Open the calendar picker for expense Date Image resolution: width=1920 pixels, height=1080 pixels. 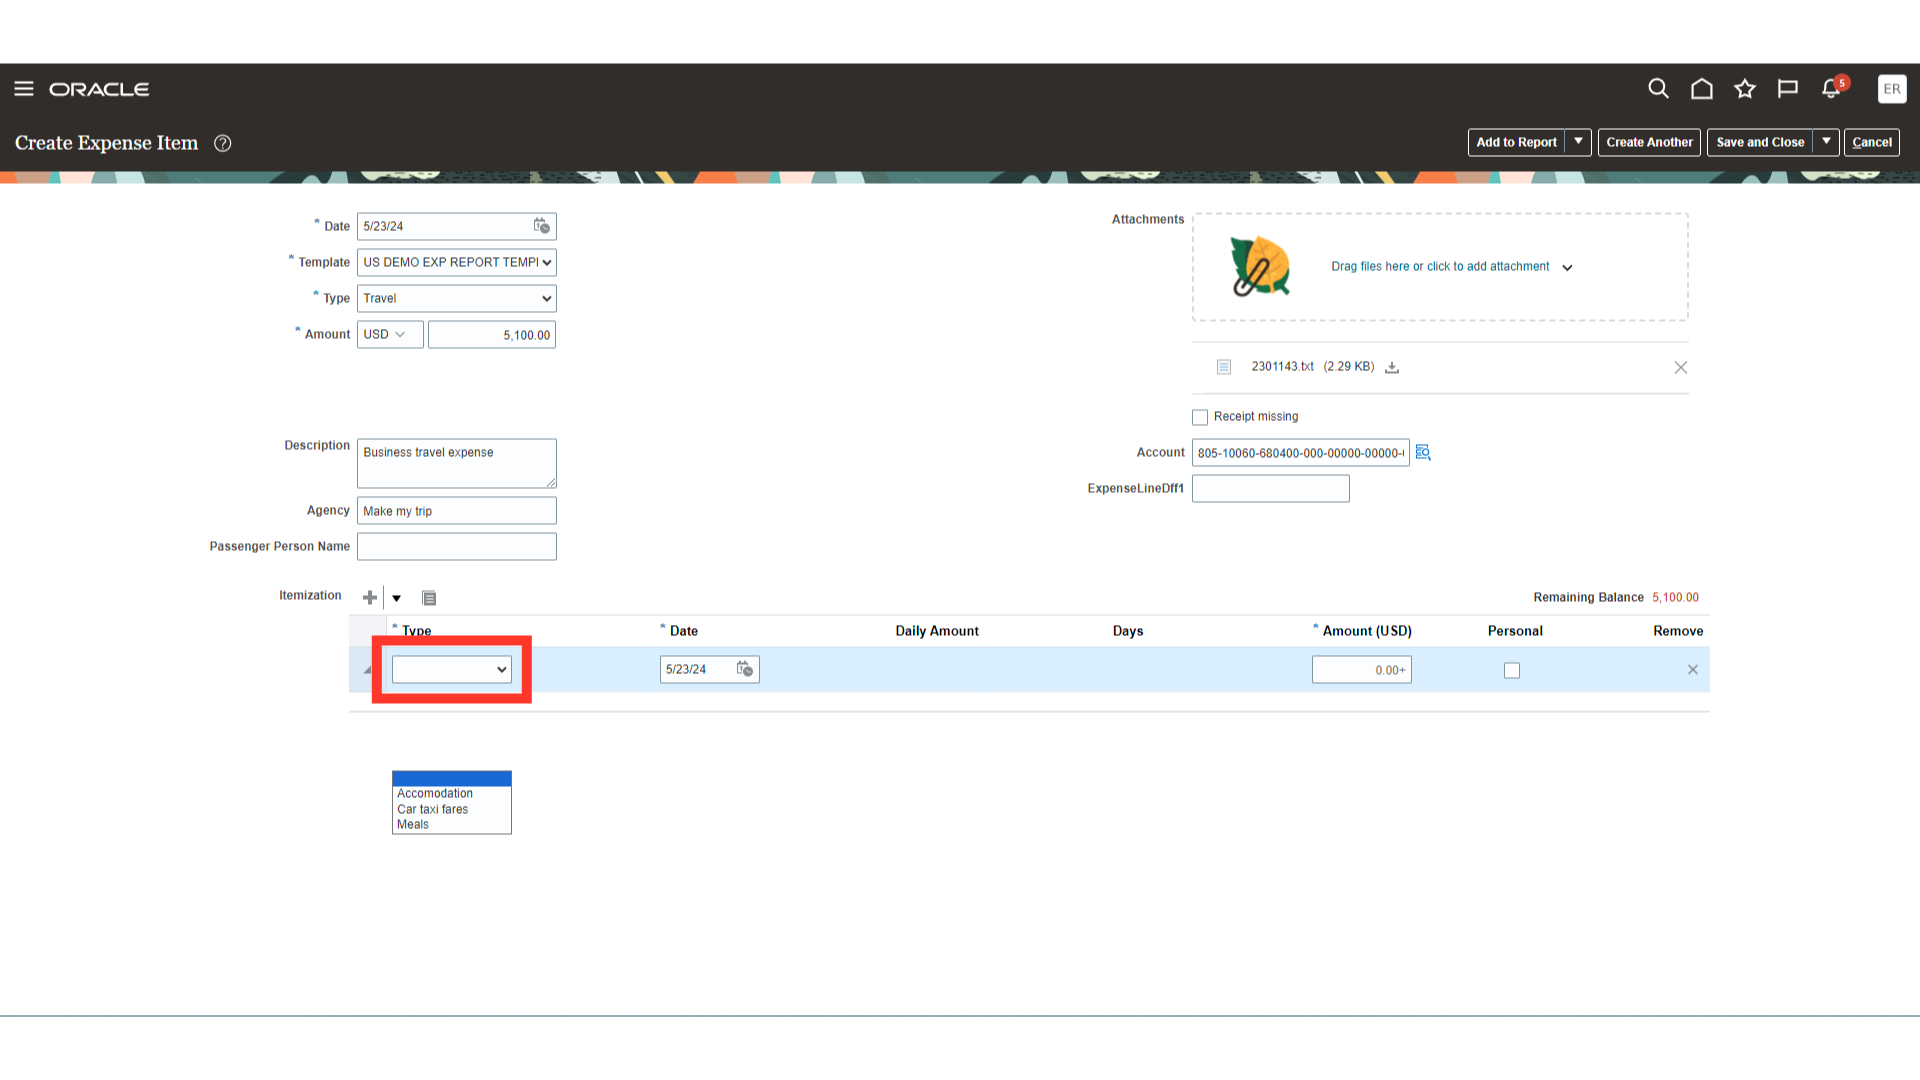click(x=541, y=226)
